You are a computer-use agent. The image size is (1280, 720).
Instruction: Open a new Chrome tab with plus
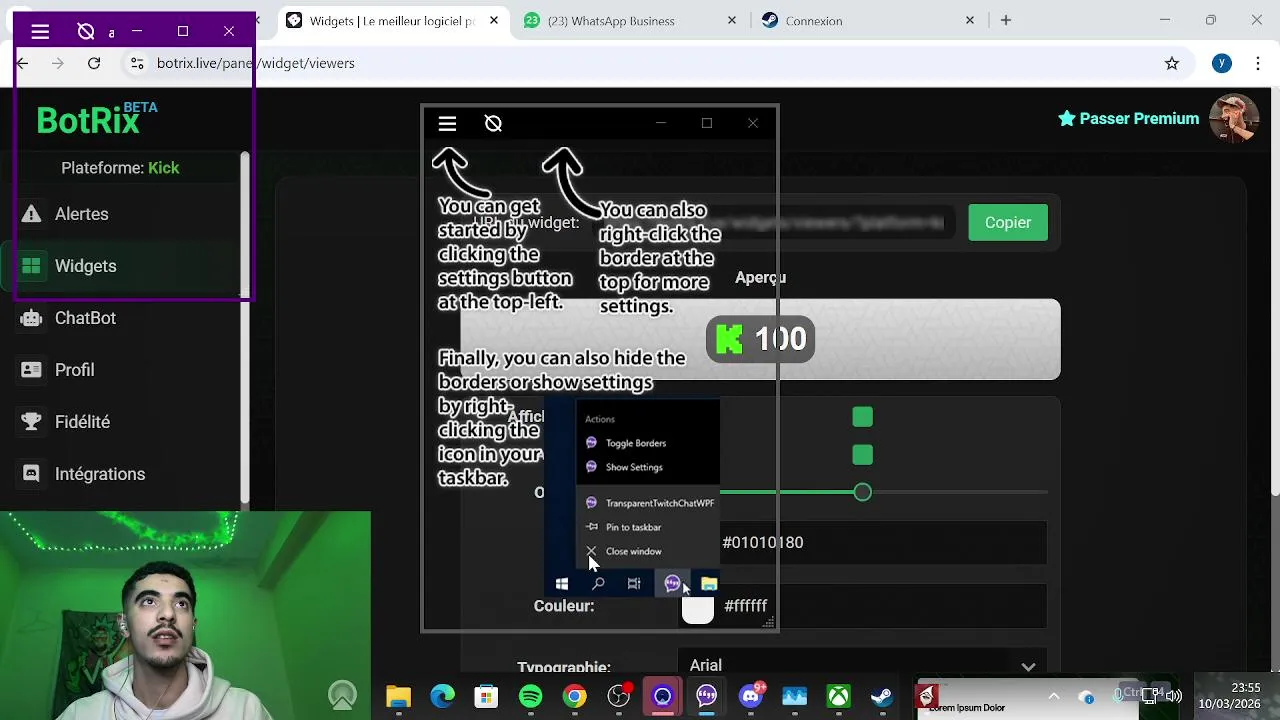[1006, 20]
